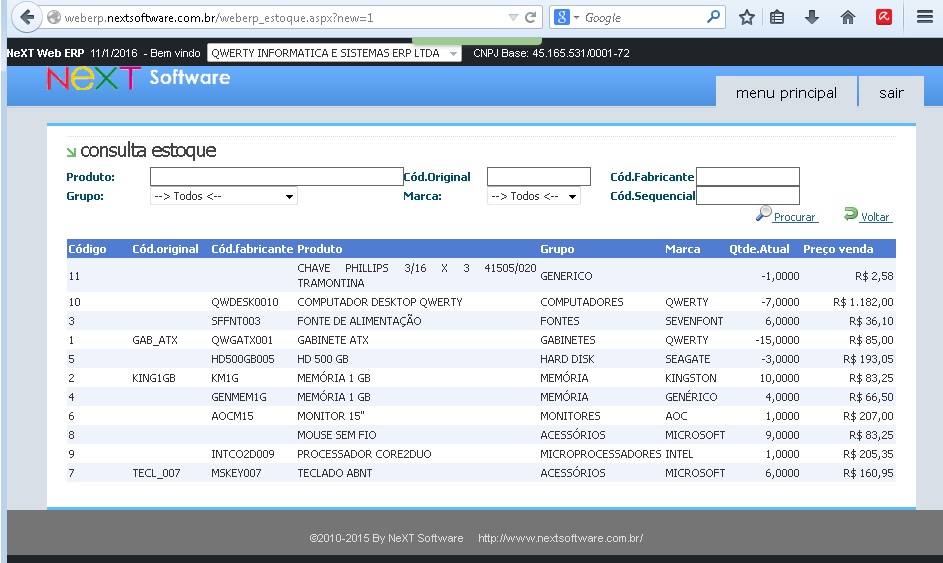
Task: Open the nextsoftware.com.br footer link
Action: point(561,538)
